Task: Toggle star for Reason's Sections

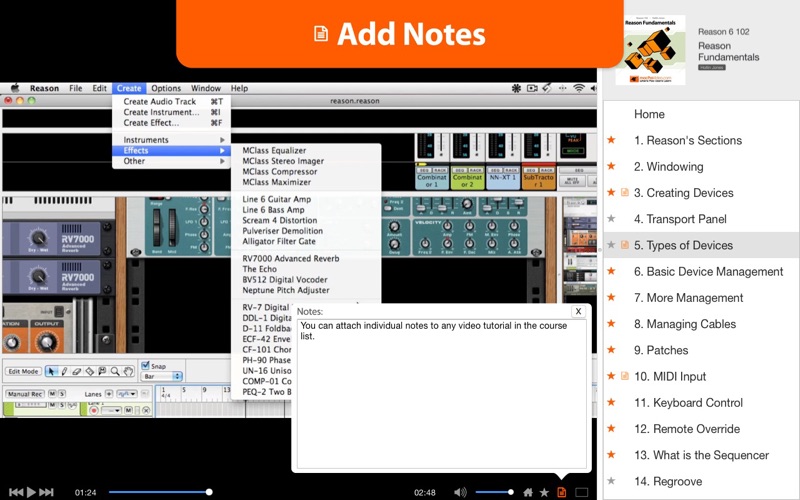Action: [611, 140]
